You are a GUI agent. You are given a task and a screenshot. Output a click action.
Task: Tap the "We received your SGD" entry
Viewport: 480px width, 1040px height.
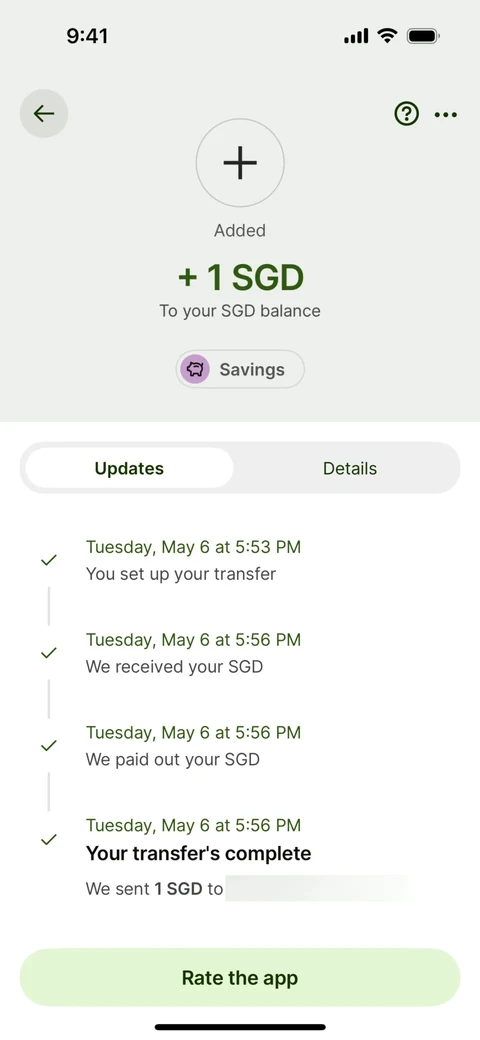174,667
